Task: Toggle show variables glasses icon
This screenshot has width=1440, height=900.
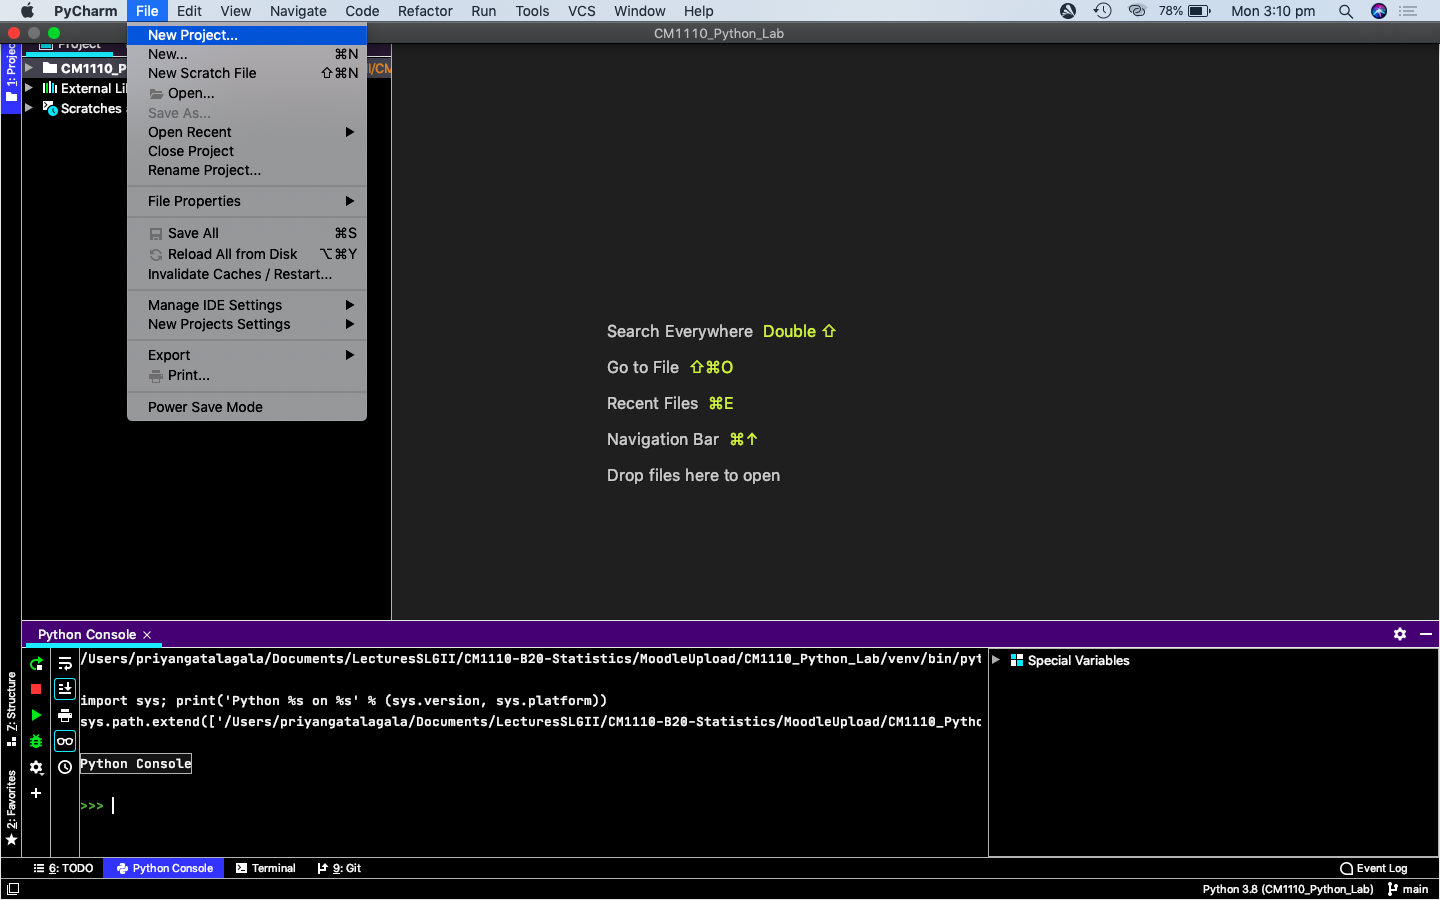Action: [x=65, y=741]
